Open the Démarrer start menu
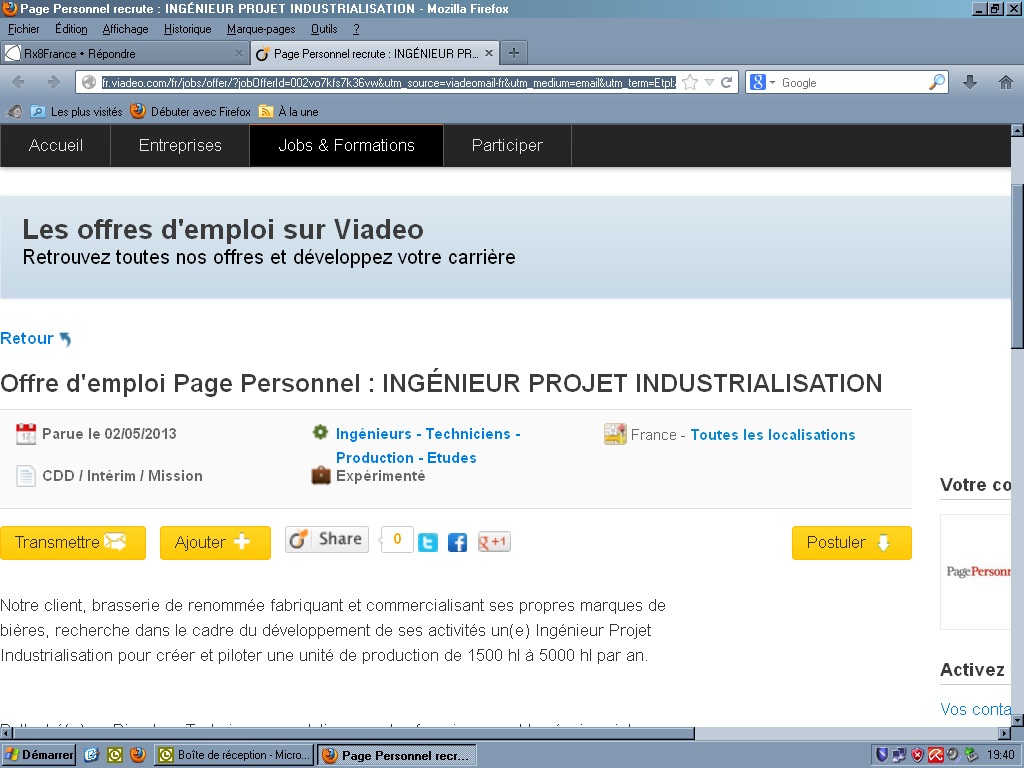This screenshot has width=1024, height=768. (x=39, y=755)
